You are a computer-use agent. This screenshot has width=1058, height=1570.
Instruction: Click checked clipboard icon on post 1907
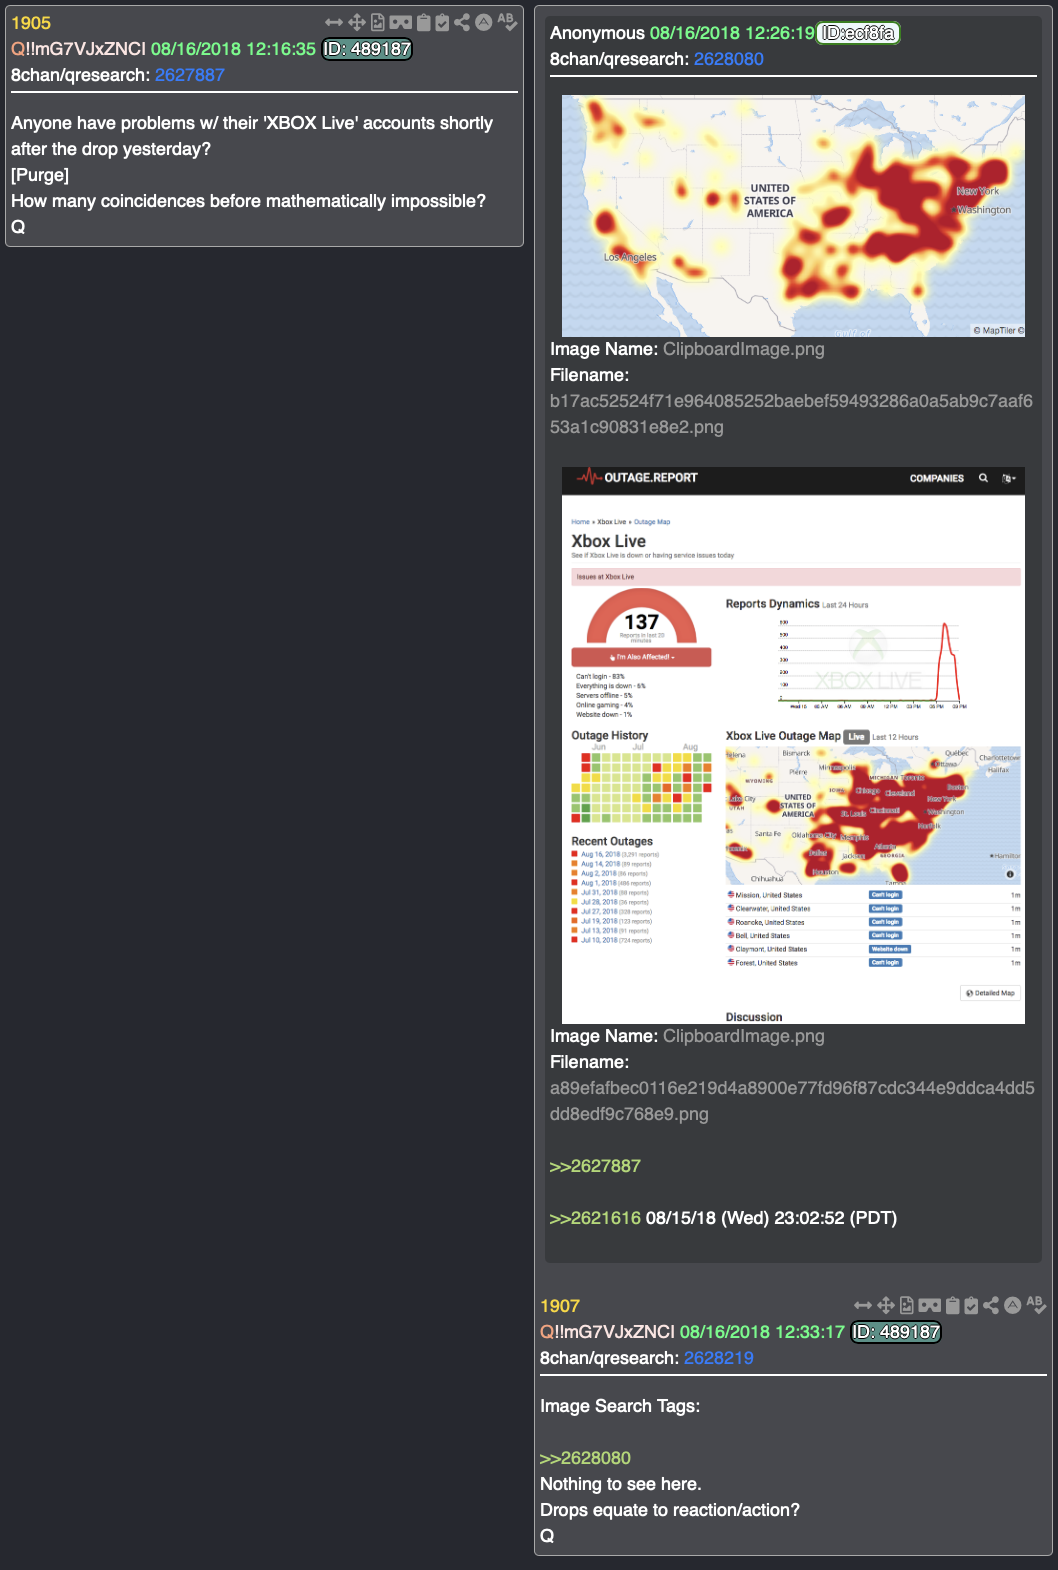971,1305
